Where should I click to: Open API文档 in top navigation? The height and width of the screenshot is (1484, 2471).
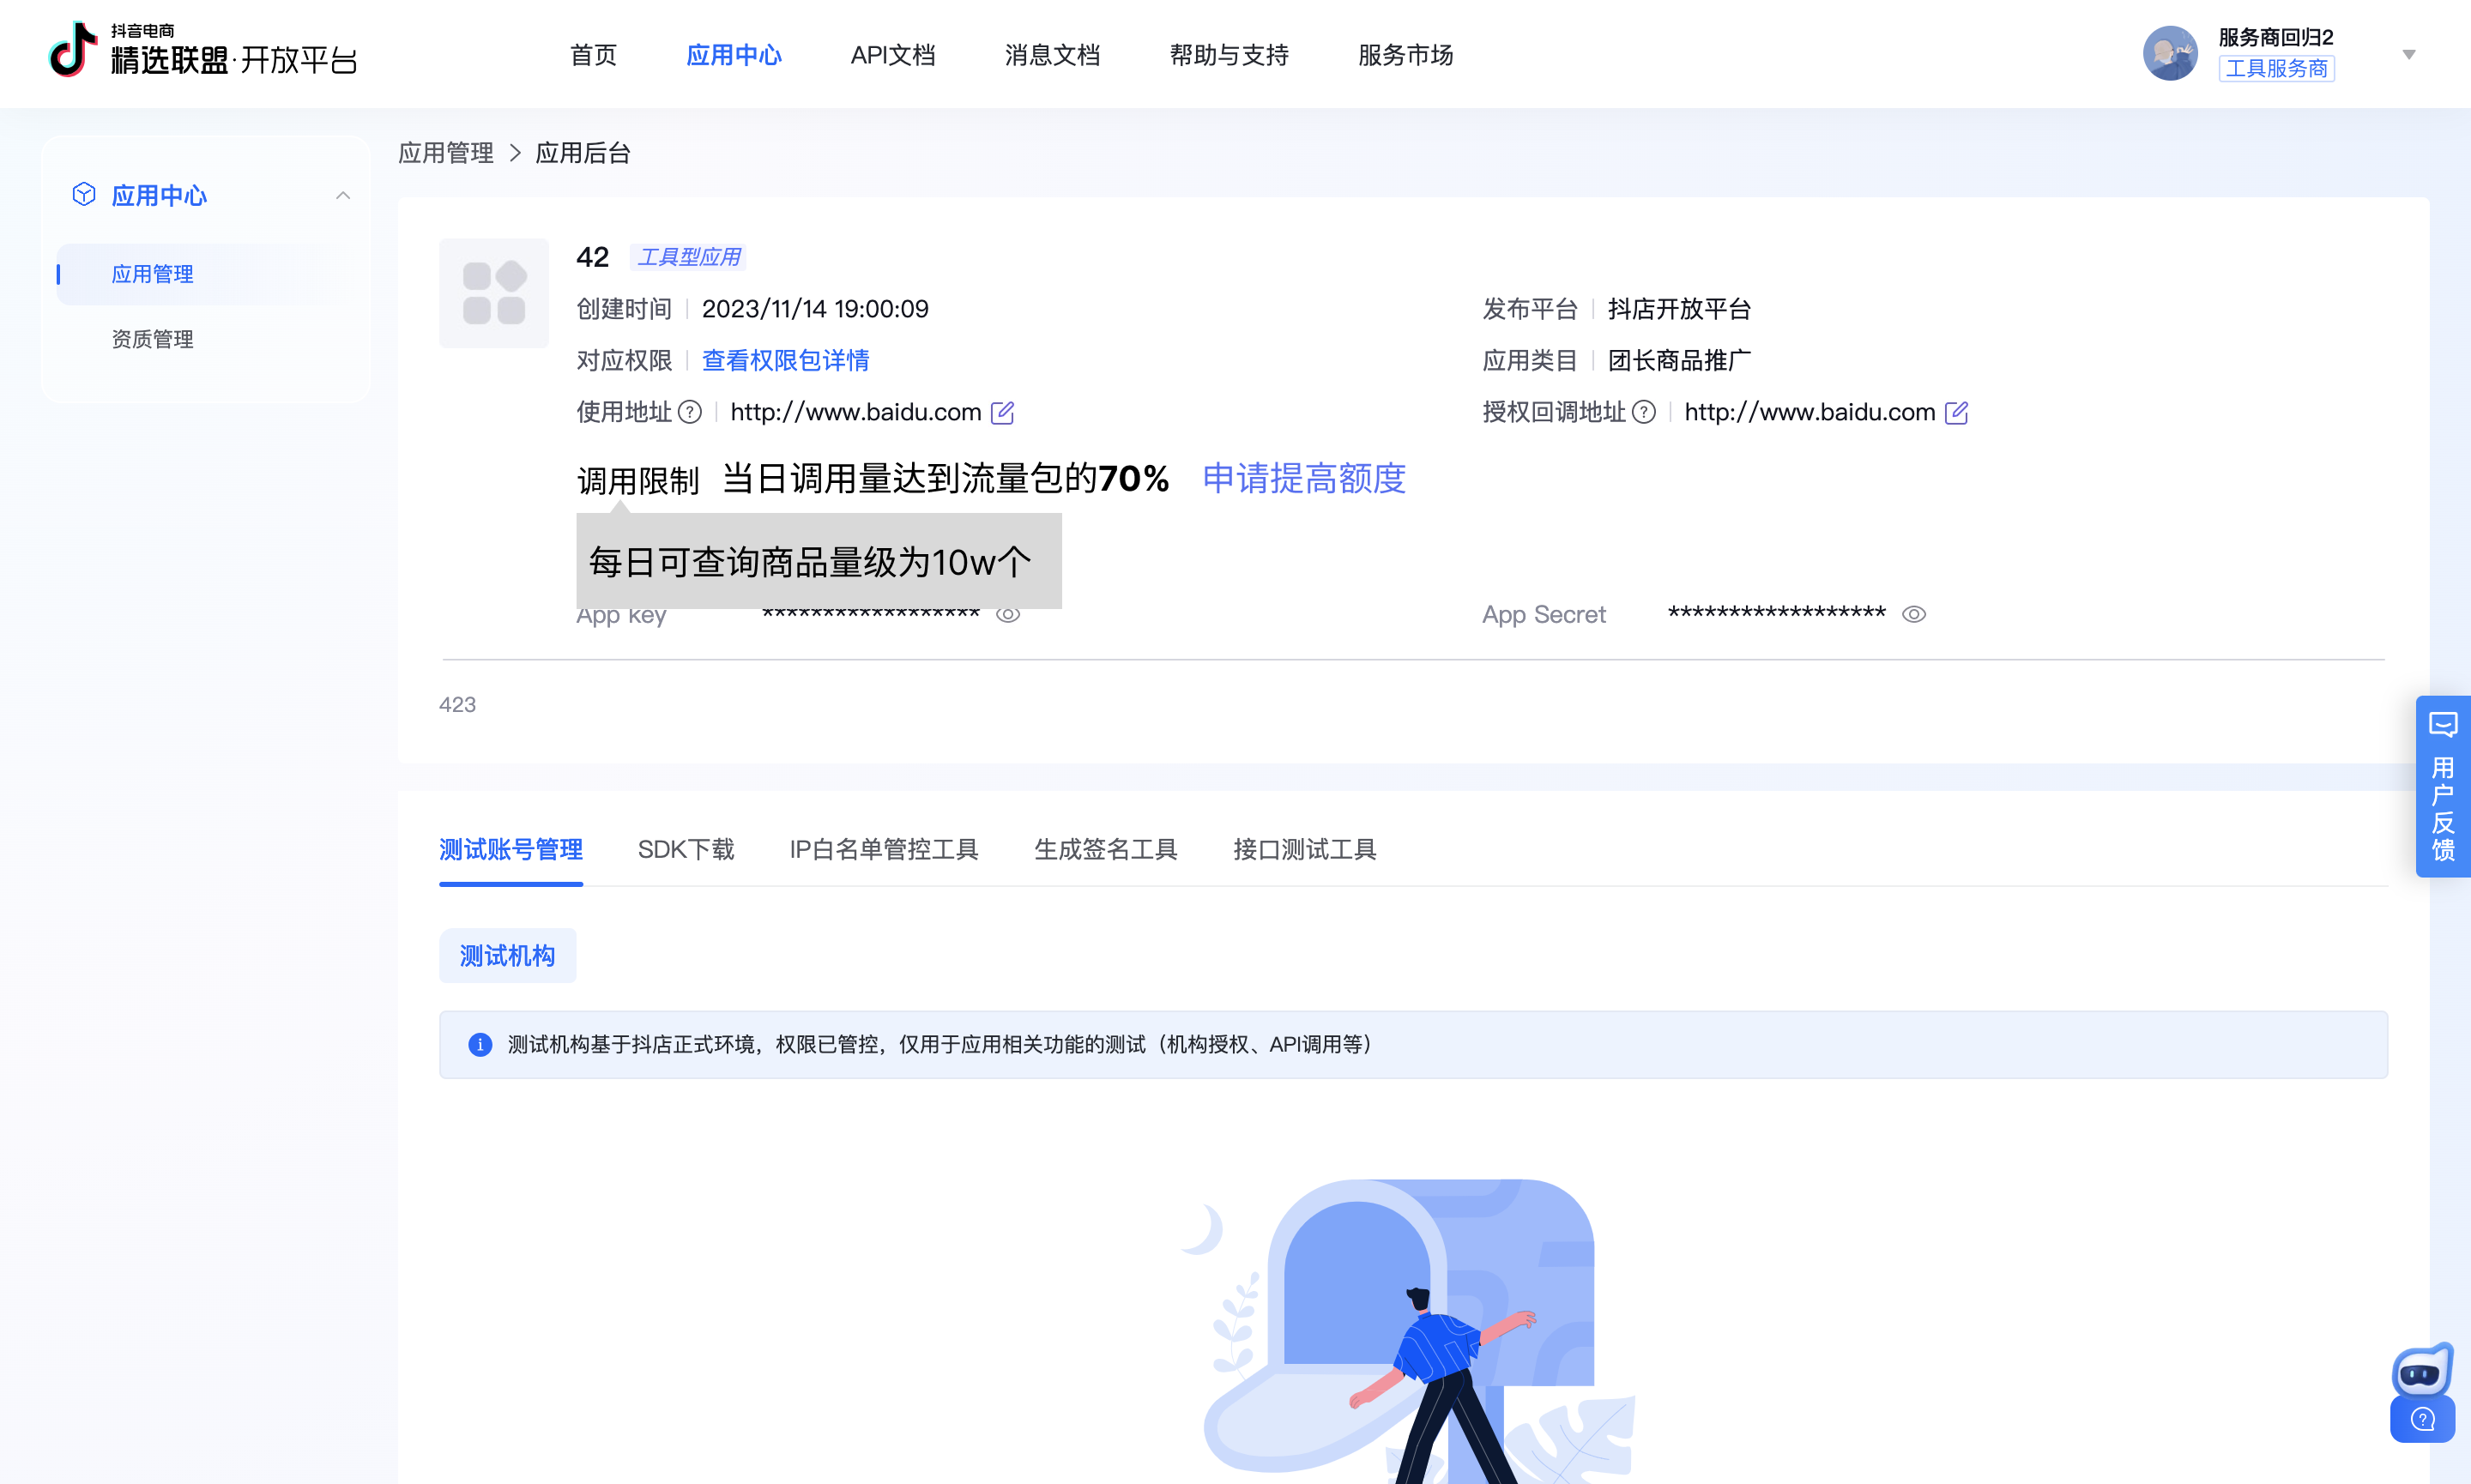tap(893, 55)
